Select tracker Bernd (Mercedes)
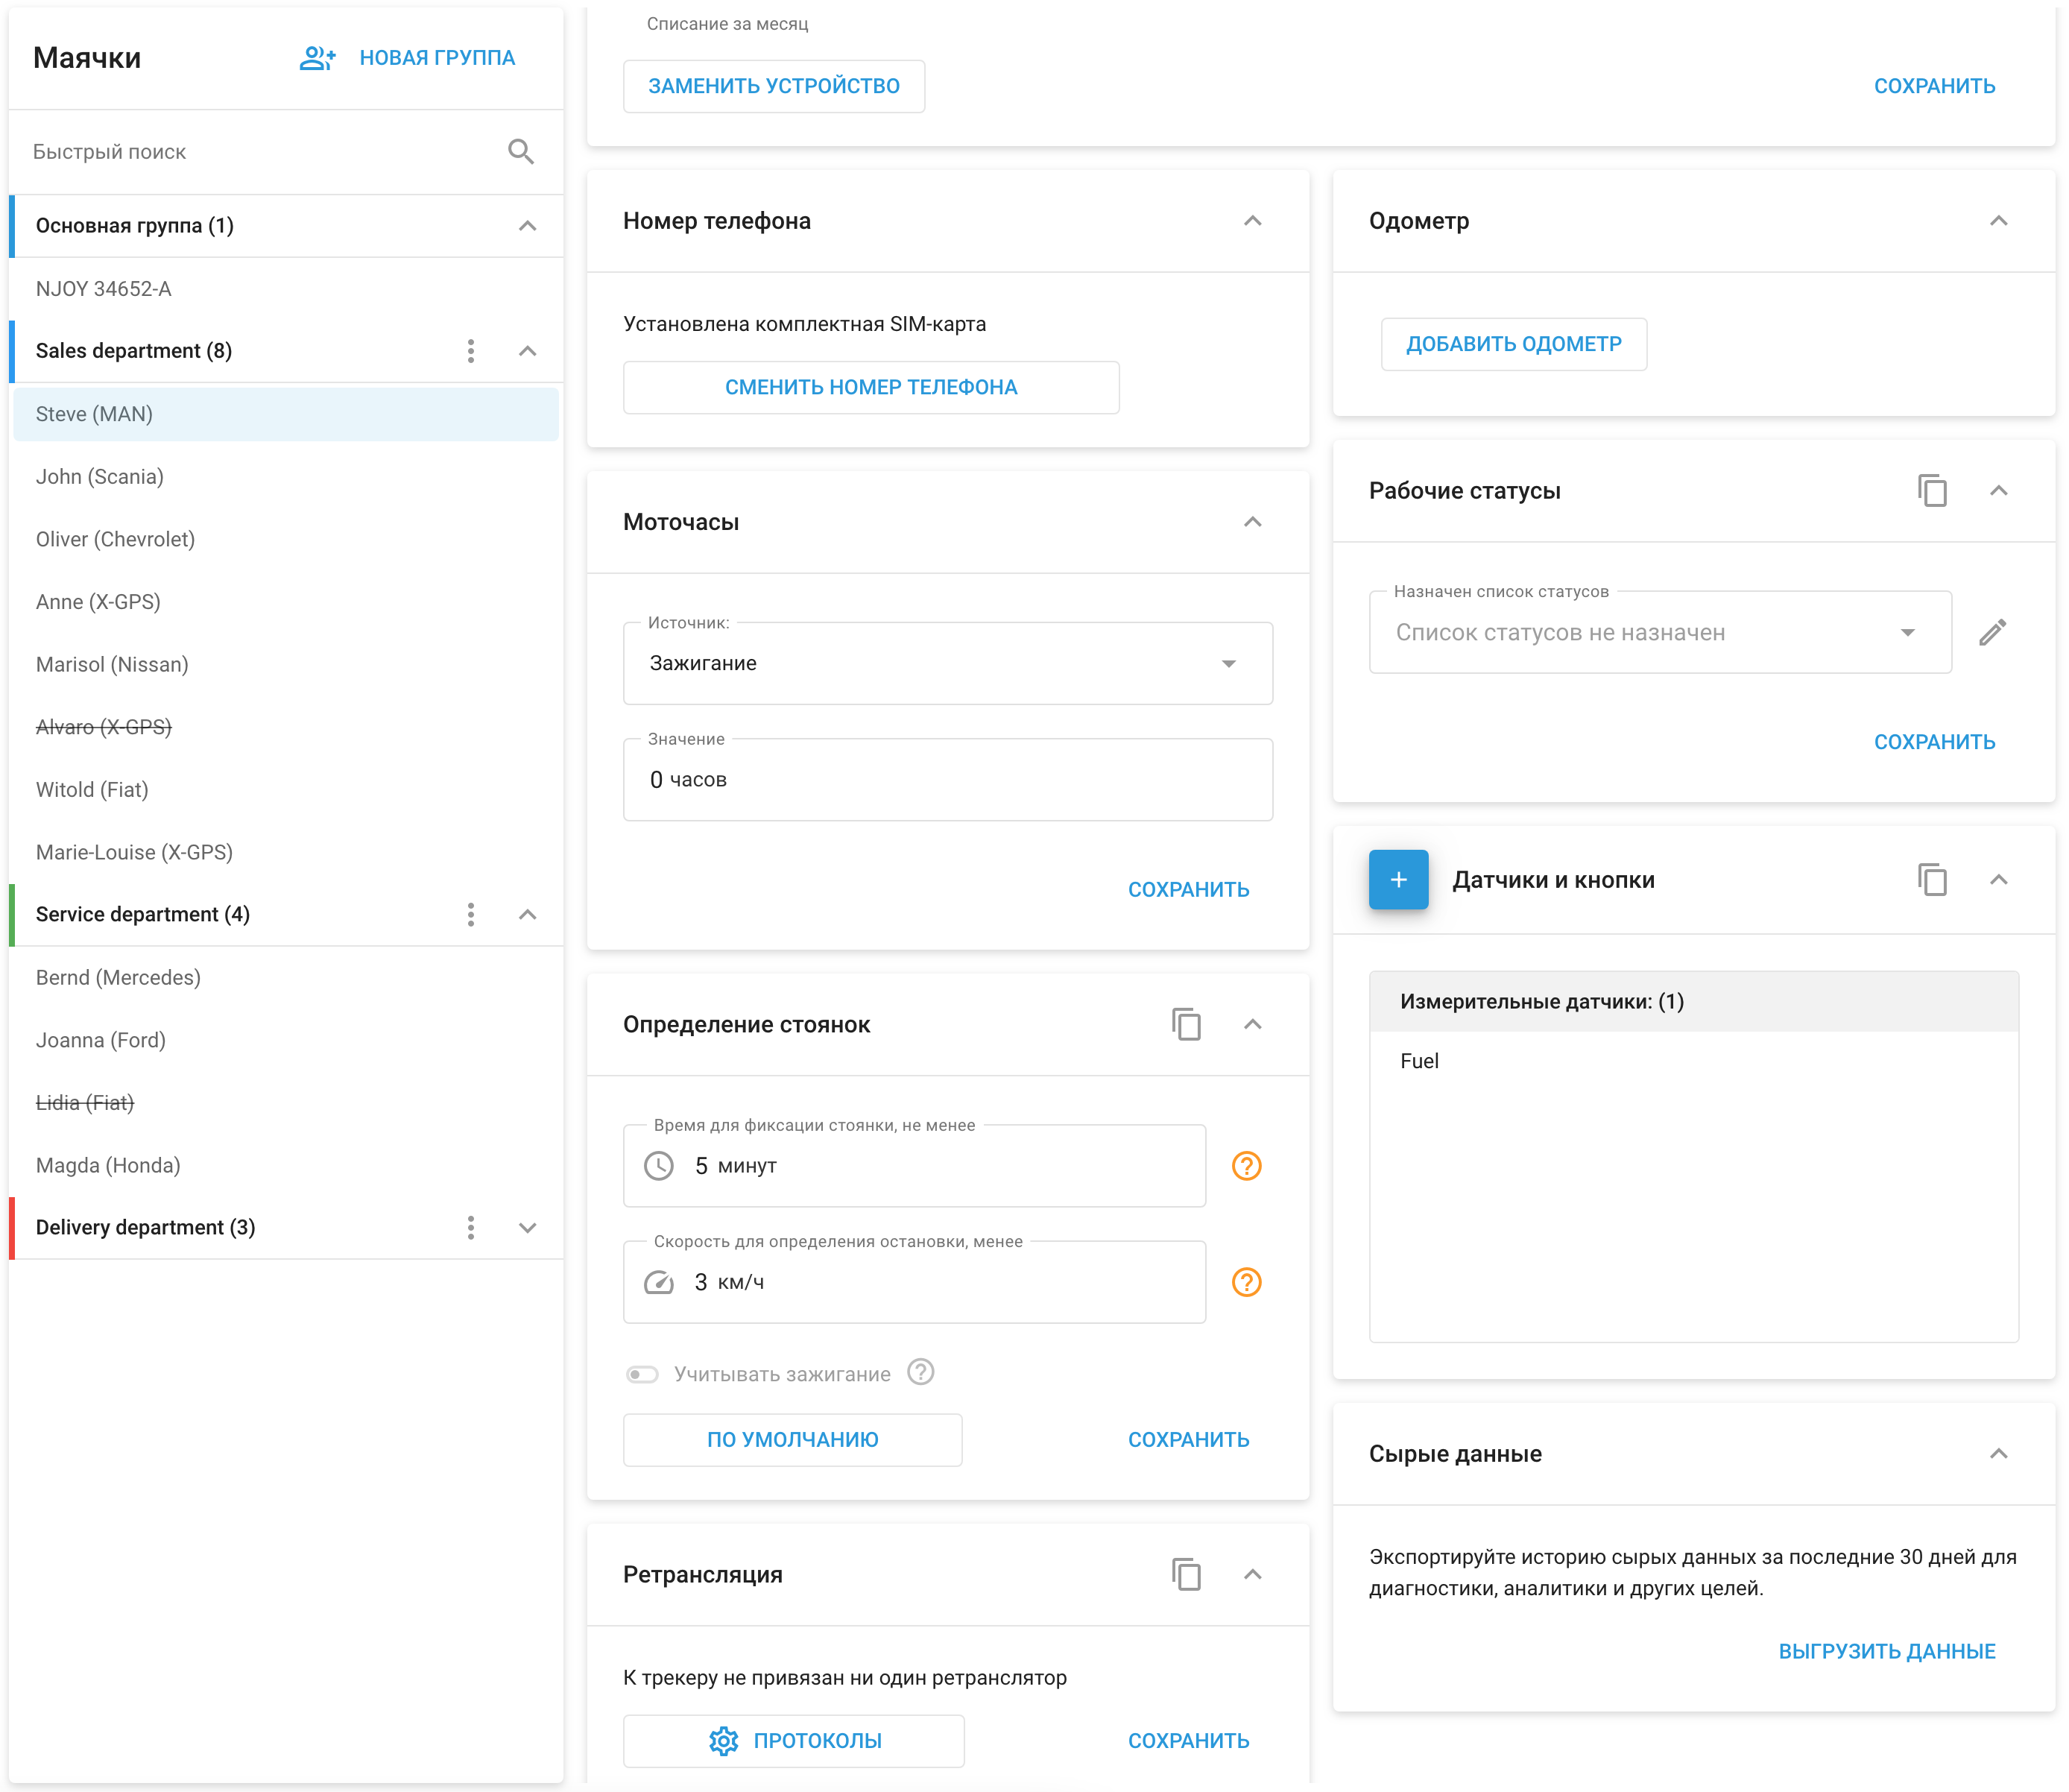 [286, 978]
